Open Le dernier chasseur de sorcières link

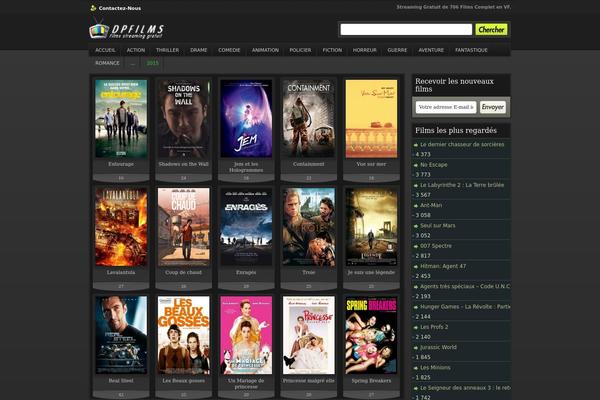[462, 145]
